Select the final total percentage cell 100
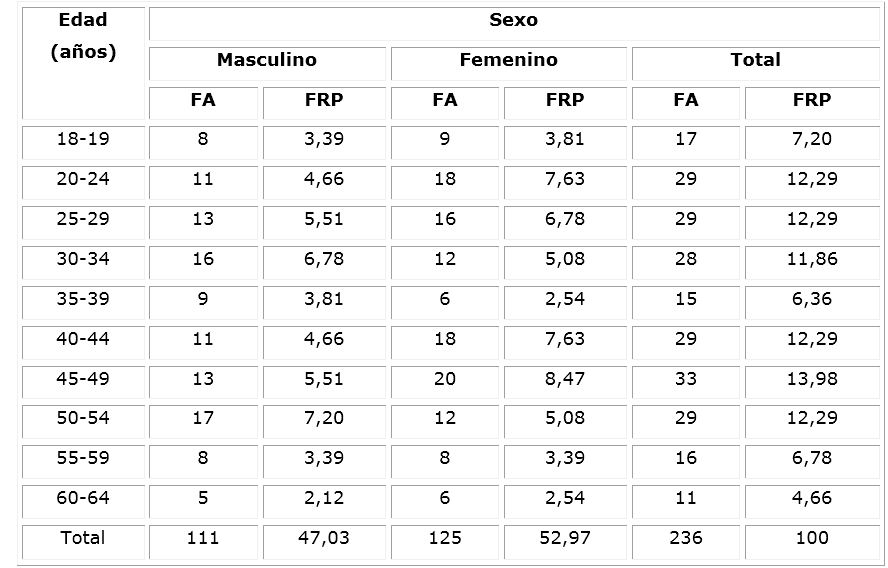 click(x=812, y=538)
